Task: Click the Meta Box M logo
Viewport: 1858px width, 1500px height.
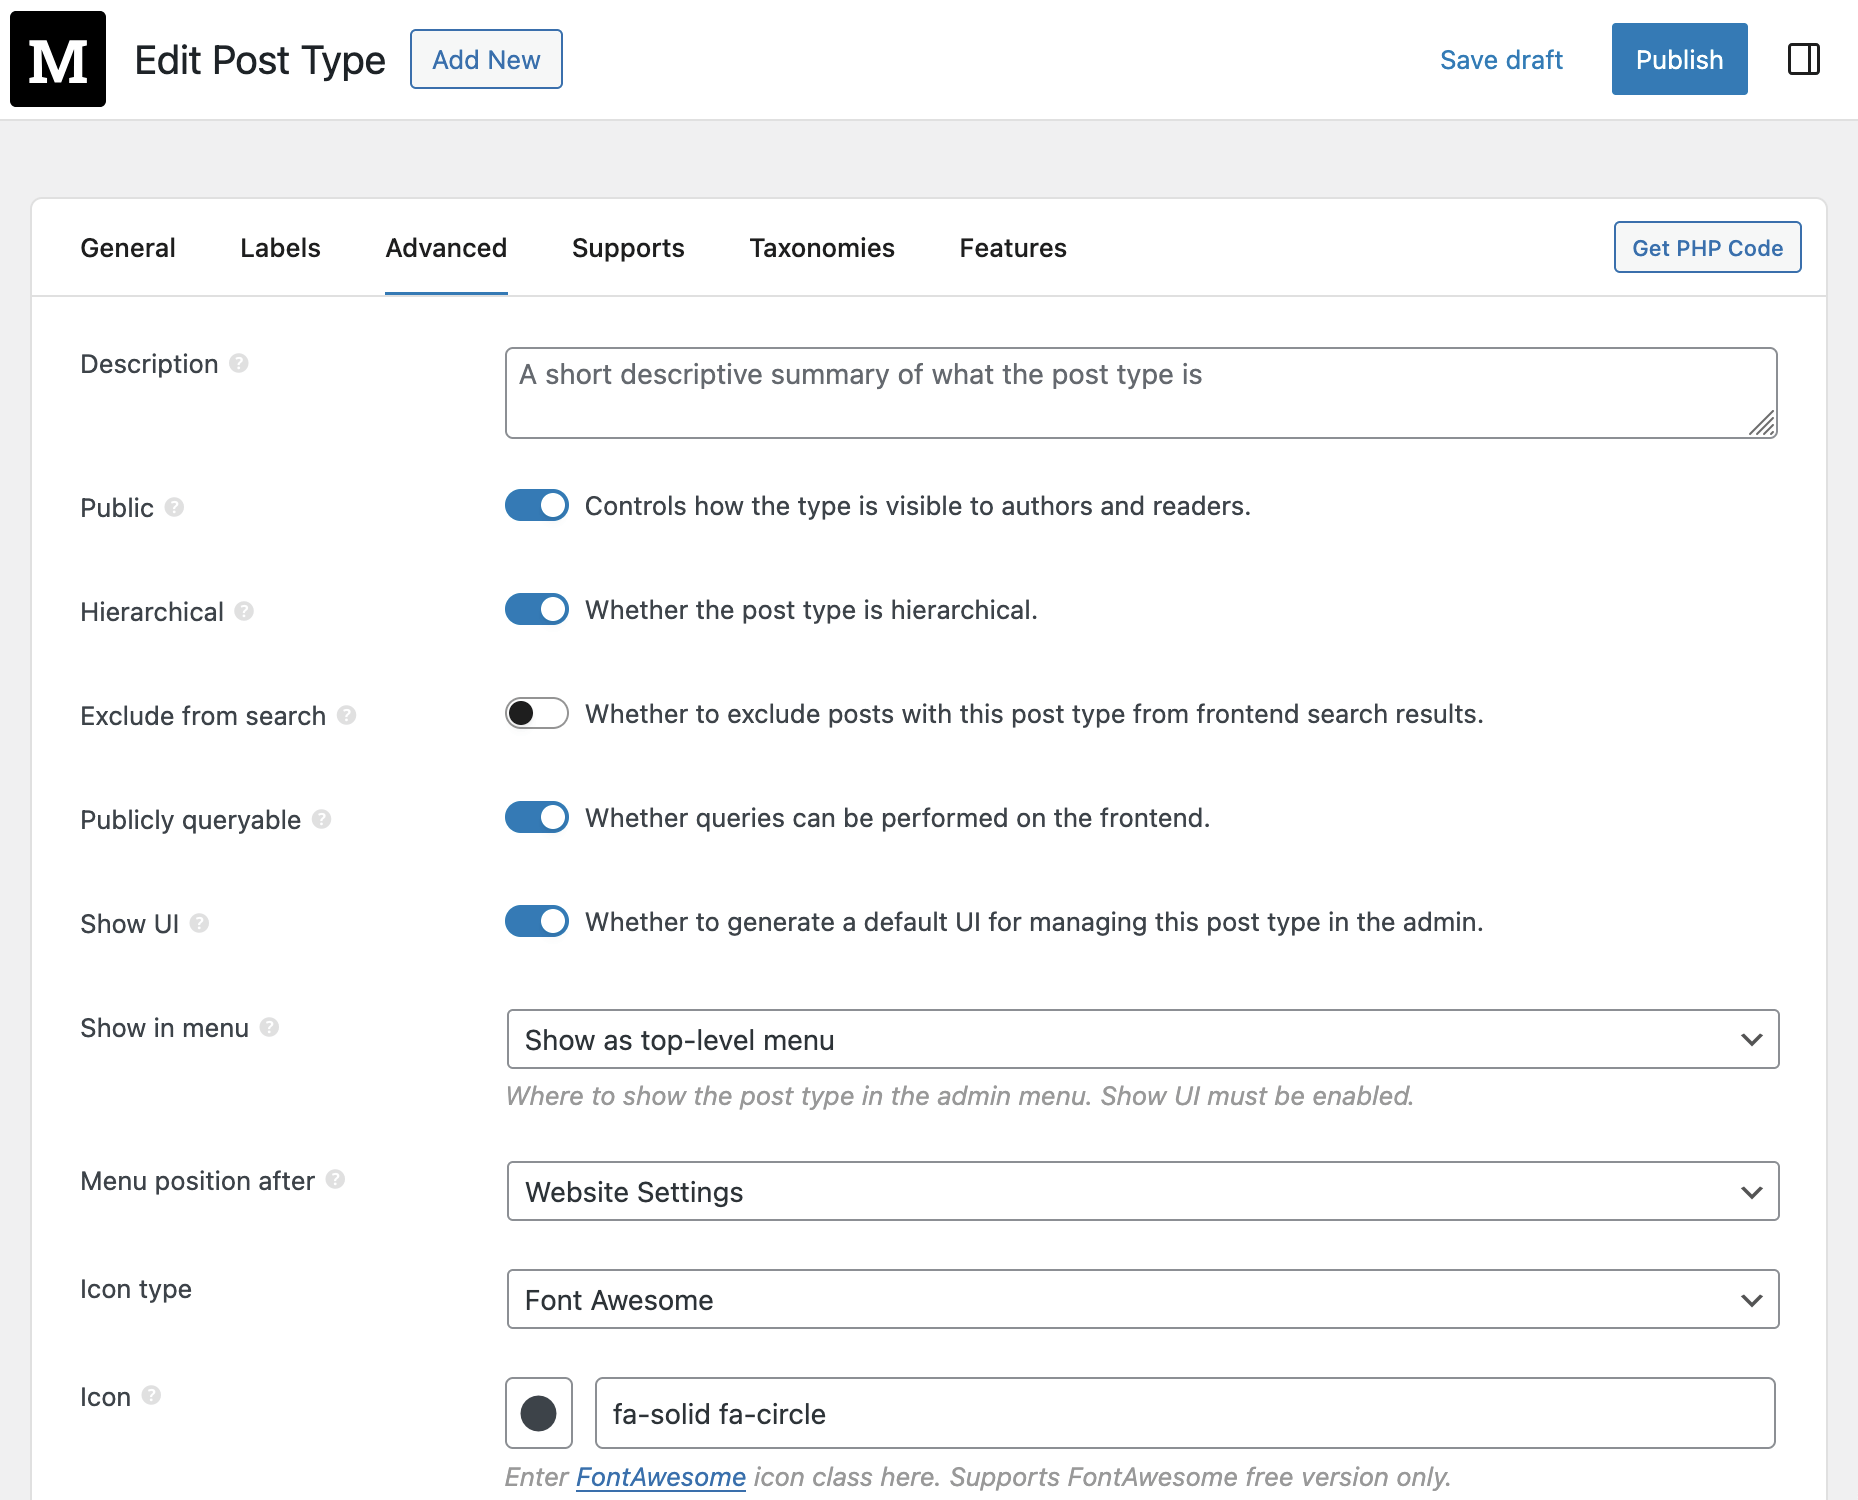Action: point(58,59)
